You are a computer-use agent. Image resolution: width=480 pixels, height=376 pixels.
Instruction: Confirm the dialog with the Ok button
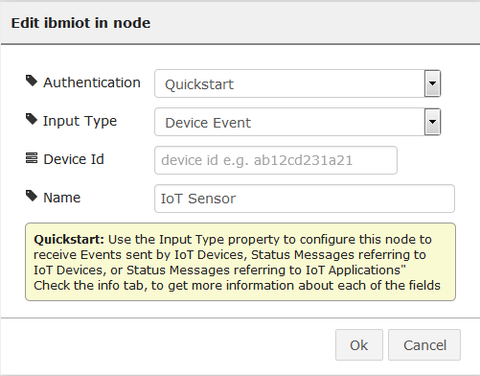coord(359,345)
